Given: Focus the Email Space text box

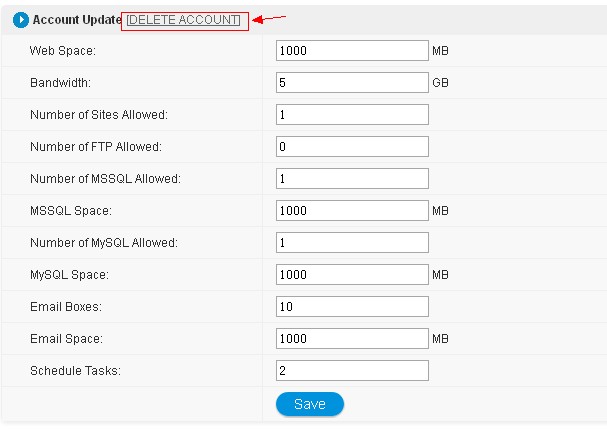Looking at the screenshot, I should coord(352,338).
